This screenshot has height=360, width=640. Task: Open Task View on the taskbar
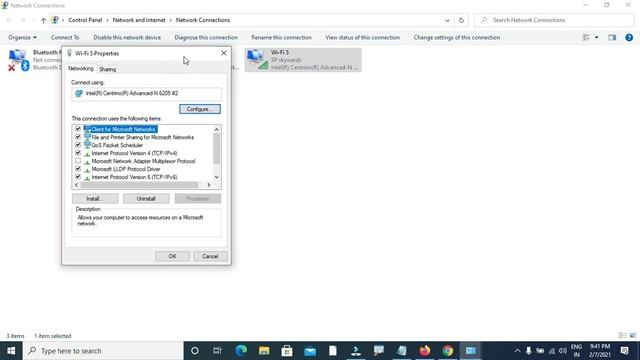(x=217, y=351)
